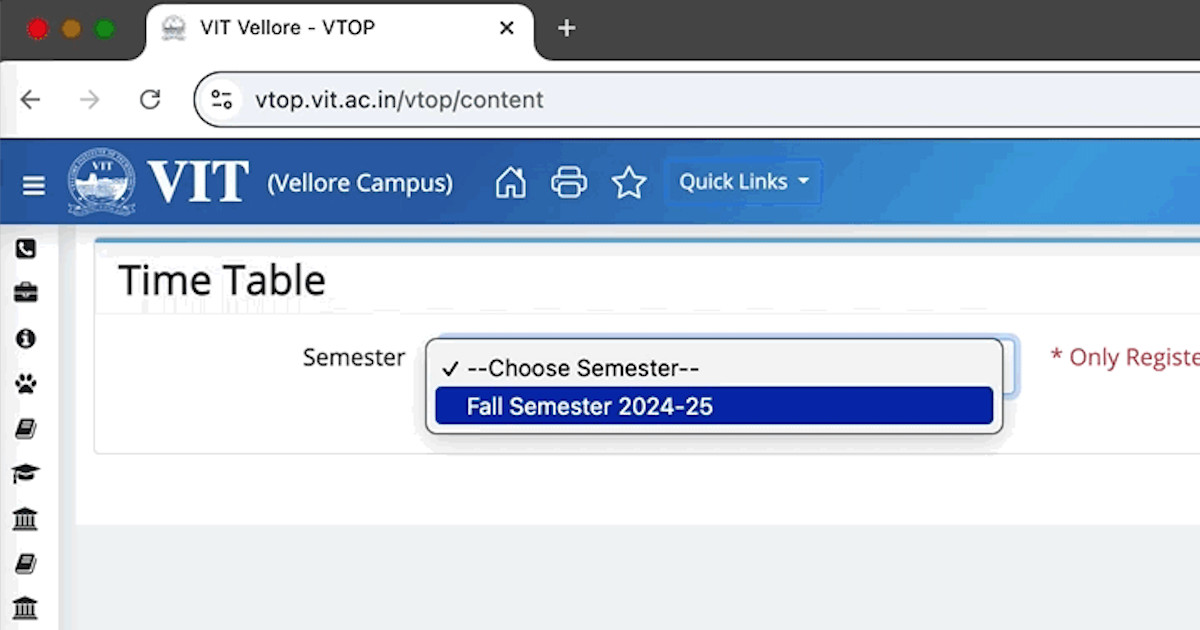
Task: Open the graduation cap sidebar icon
Action: pos(25,473)
